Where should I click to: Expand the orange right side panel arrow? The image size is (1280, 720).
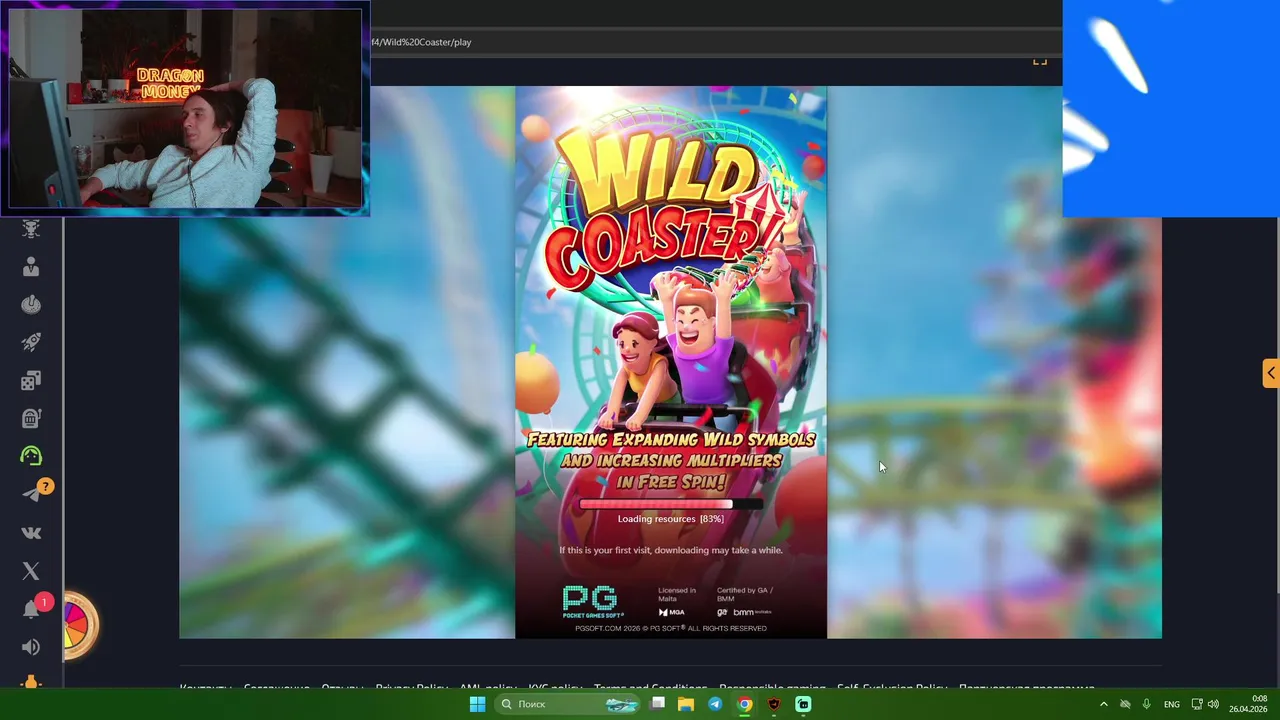pyautogui.click(x=1271, y=373)
